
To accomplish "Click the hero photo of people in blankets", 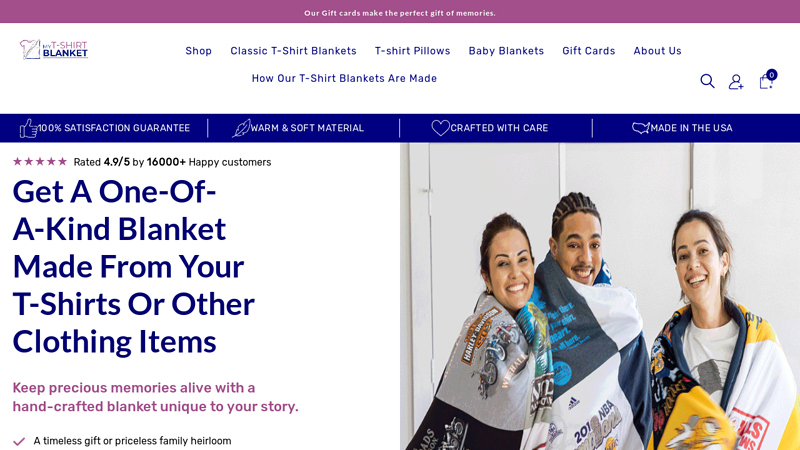I will click(600, 296).
